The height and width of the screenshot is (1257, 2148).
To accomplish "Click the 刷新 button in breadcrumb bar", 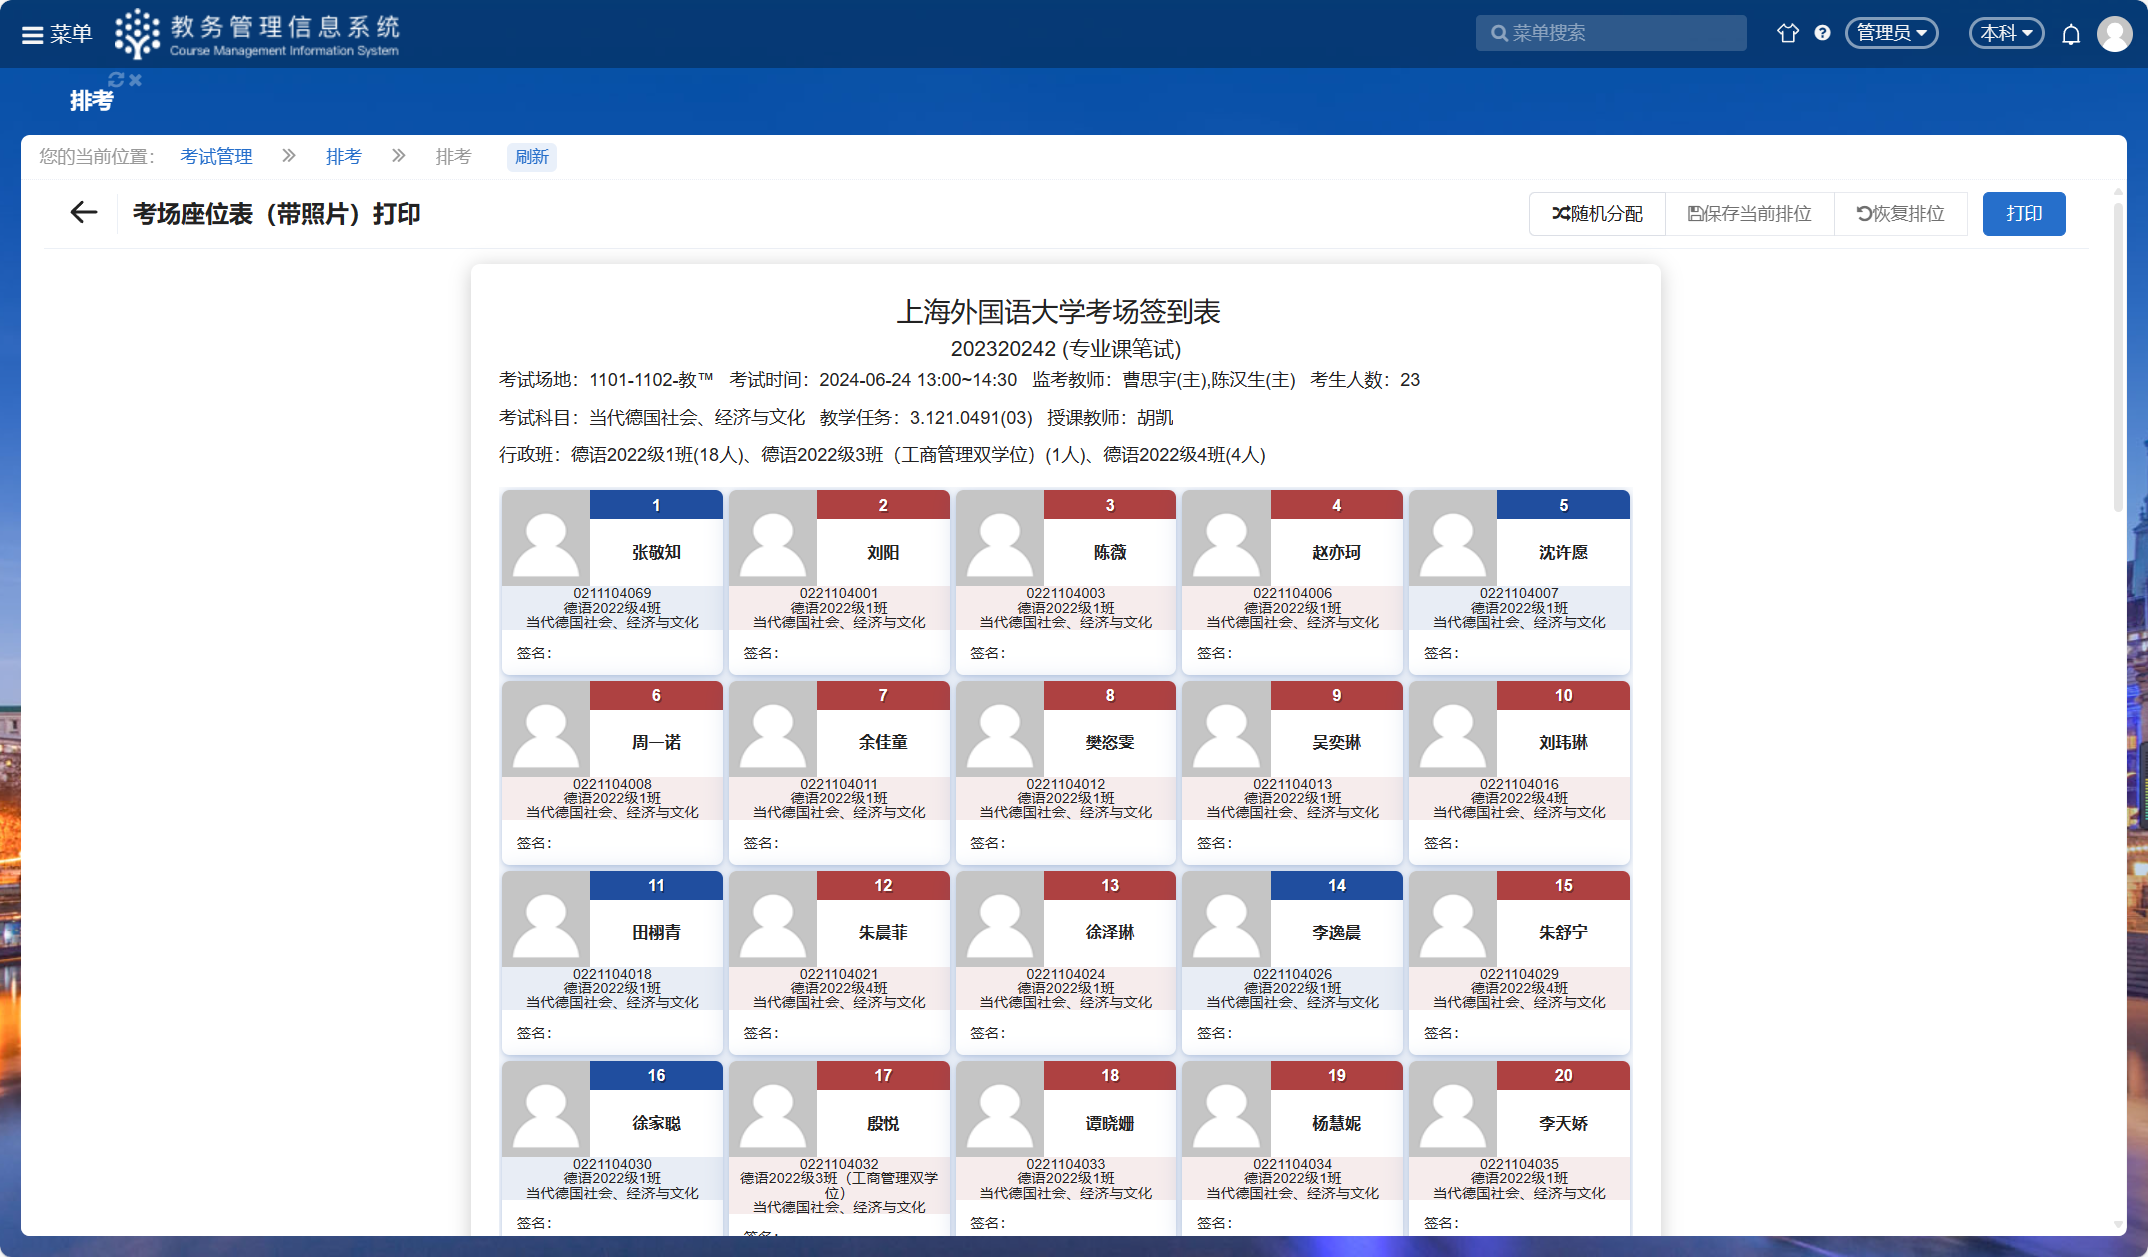I will pos(531,157).
